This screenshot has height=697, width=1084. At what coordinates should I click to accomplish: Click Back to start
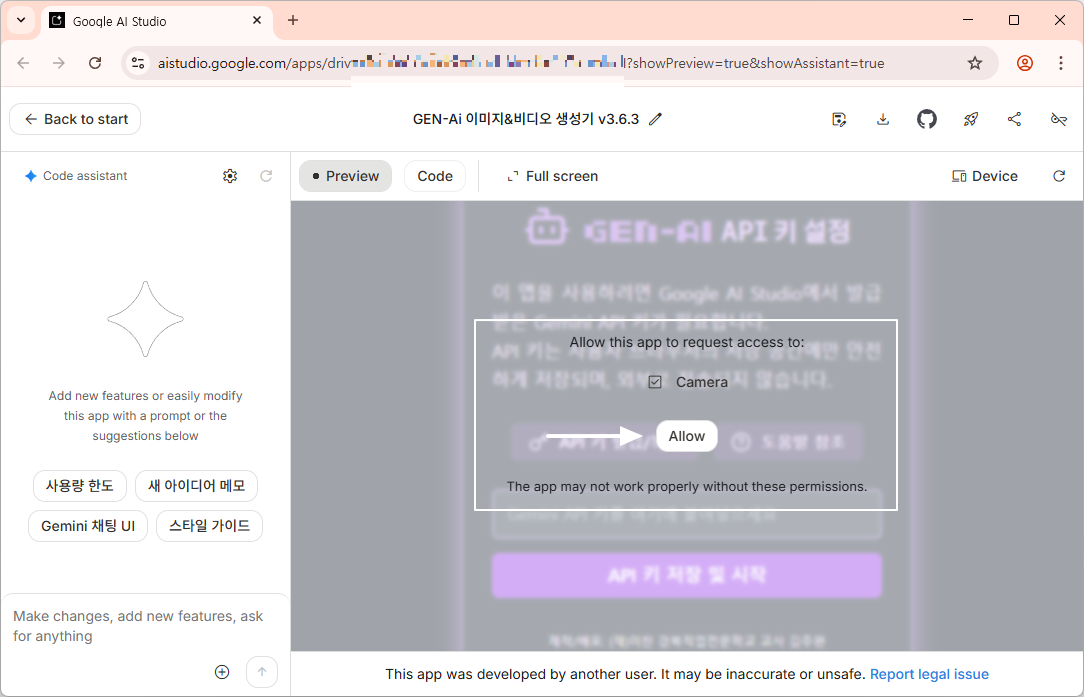point(75,119)
